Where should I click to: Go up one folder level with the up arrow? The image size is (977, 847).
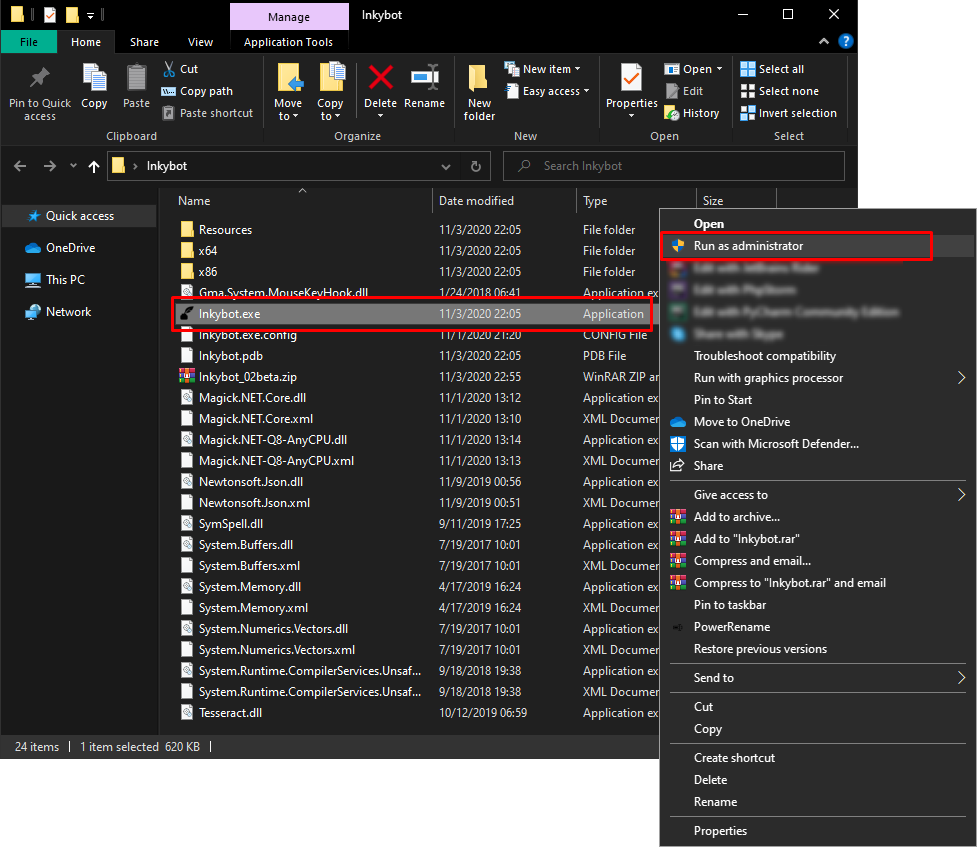coord(94,166)
